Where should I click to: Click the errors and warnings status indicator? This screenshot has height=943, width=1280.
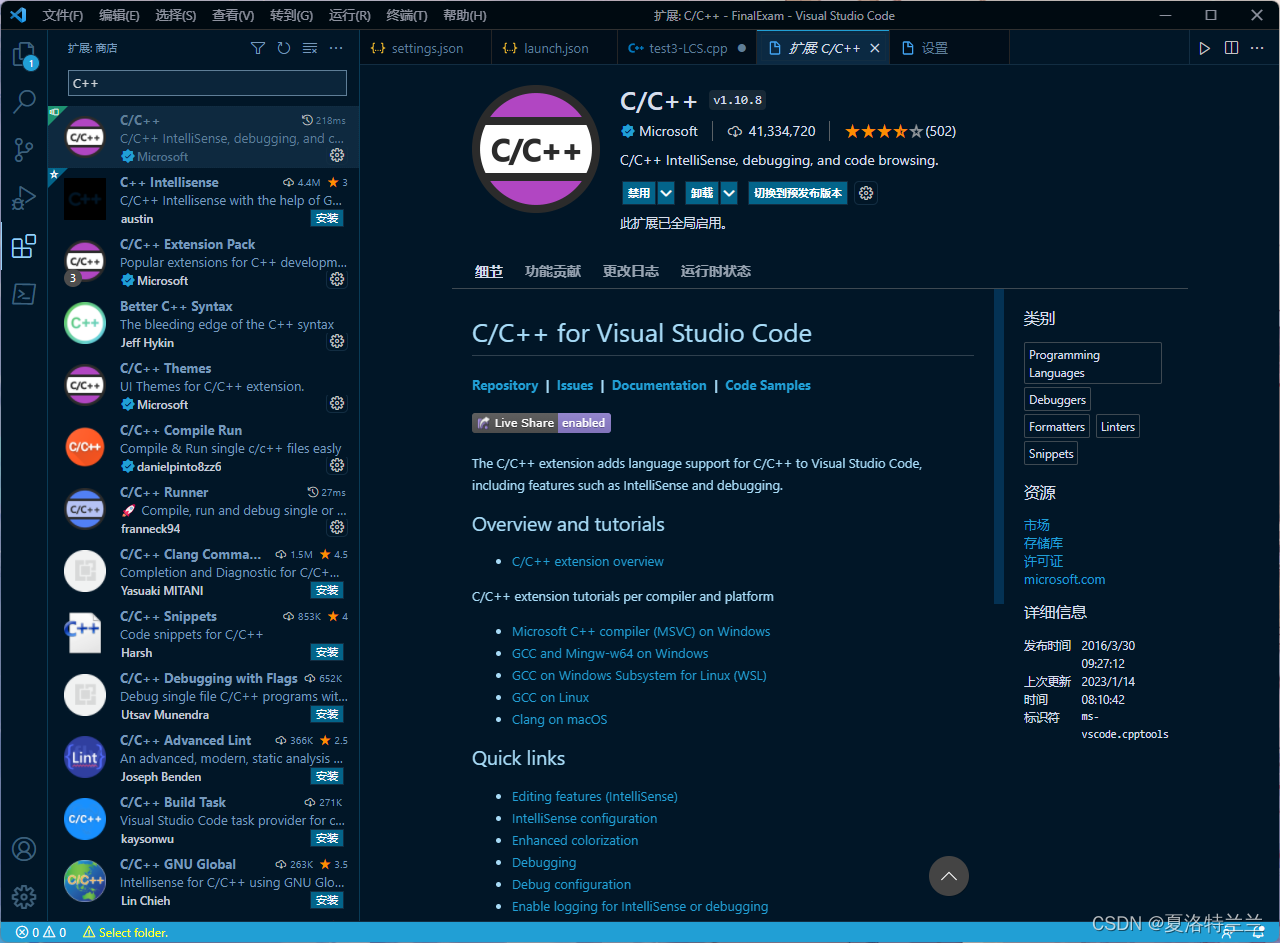(41, 932)
